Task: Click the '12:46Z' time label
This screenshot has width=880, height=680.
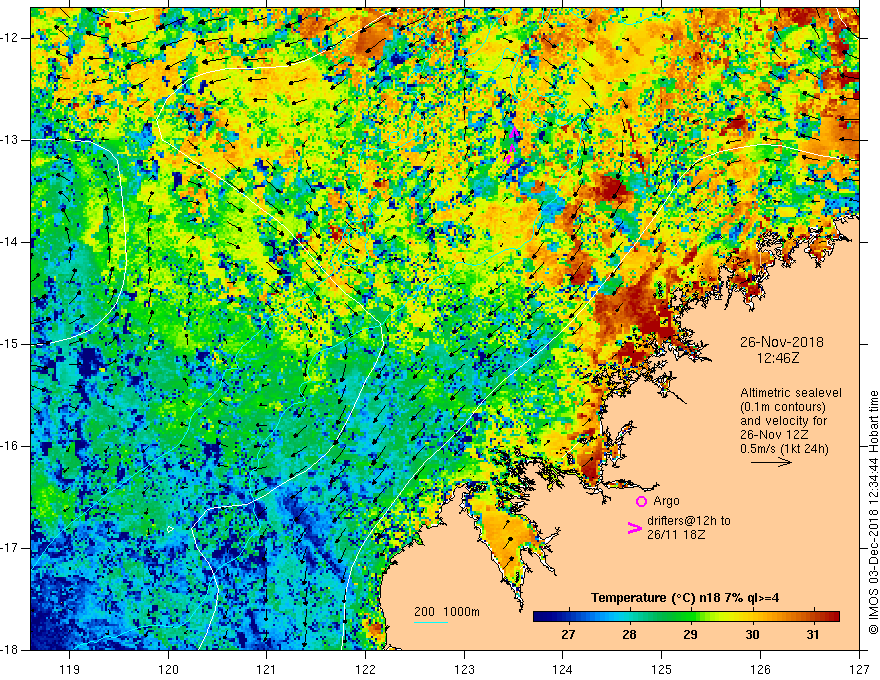Action: (778, 357)
